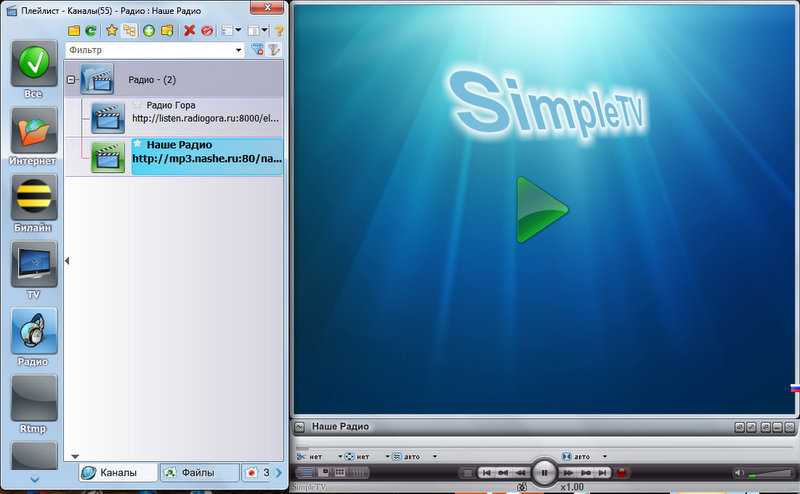
Task: Toggle the column bars view button
Action: click(x=358, y=473)
